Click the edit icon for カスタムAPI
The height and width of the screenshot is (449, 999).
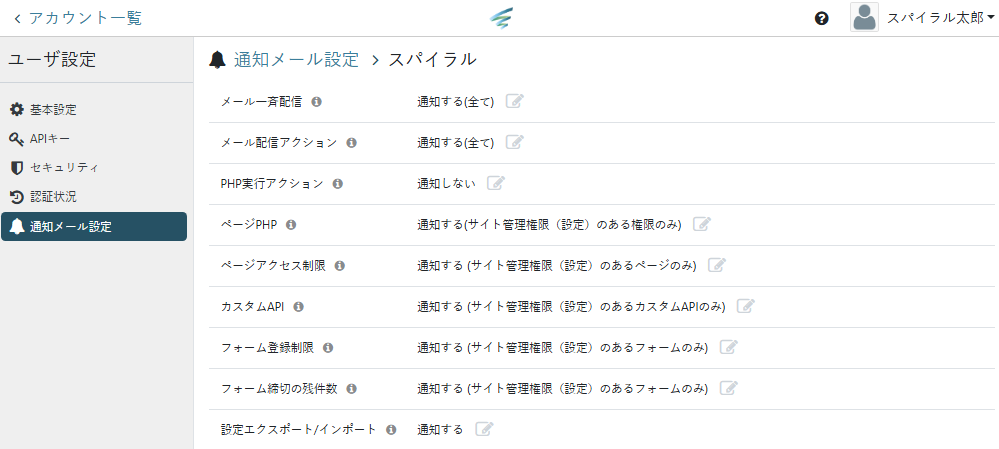(745, 306)
